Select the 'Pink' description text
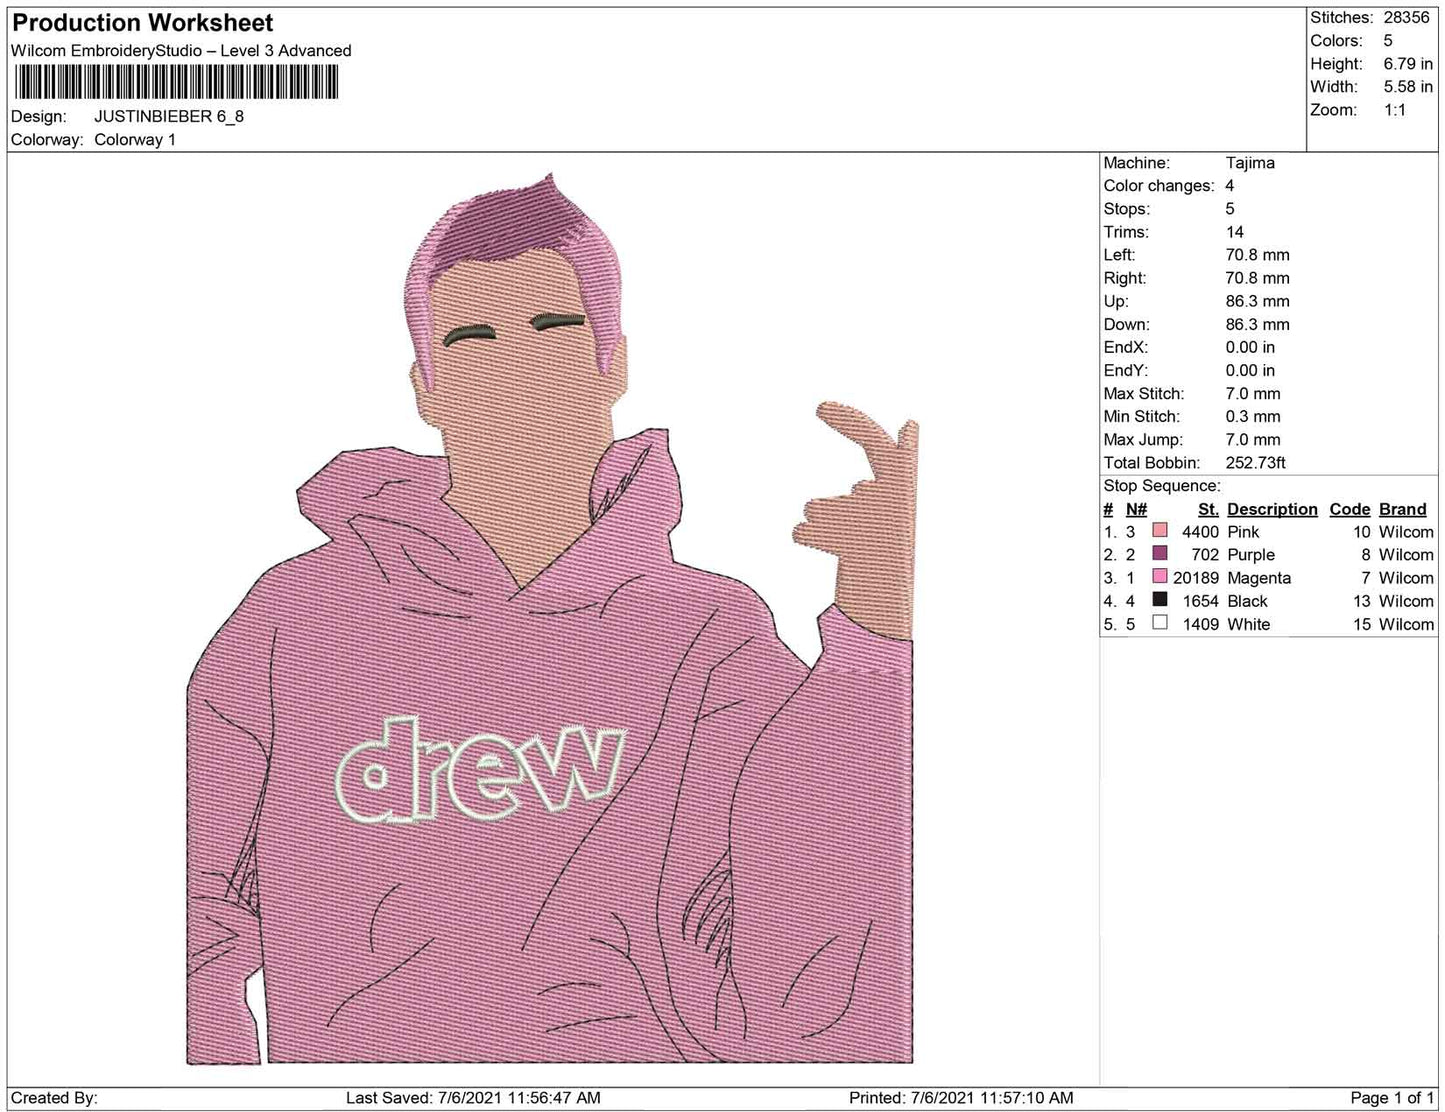This screenshot has width=1445, height=1112. pos(1243,532)
